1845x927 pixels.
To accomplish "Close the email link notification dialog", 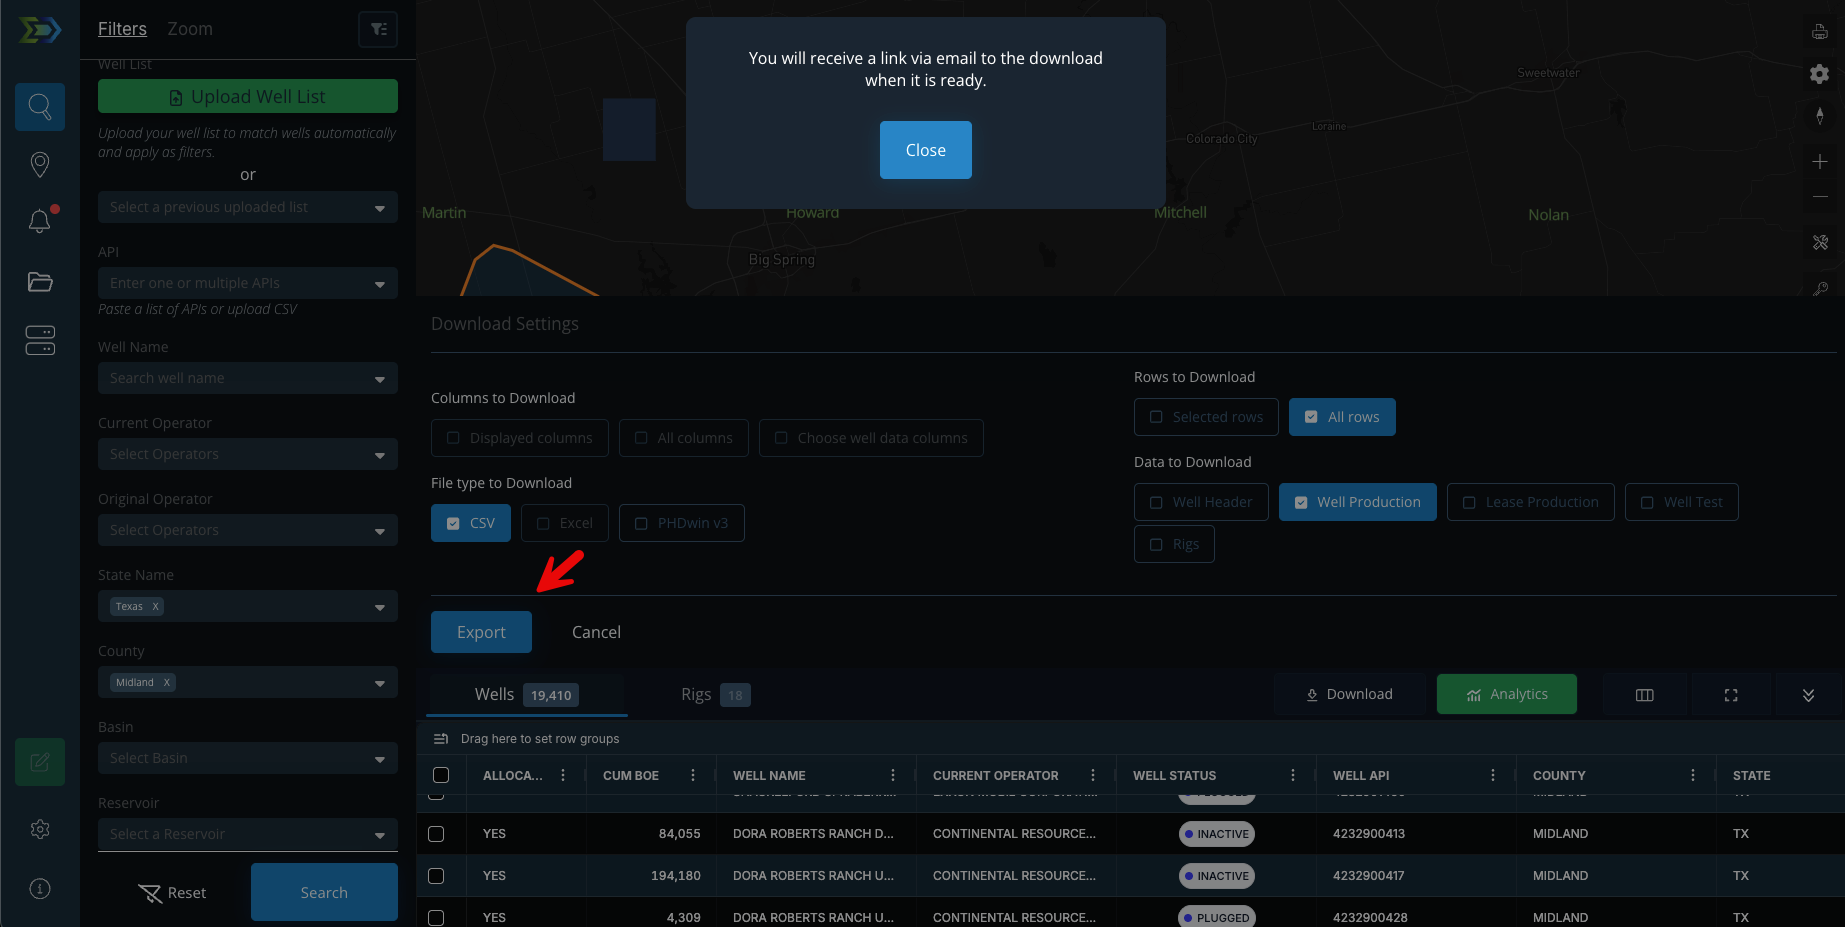I will (x=925, y=150).
